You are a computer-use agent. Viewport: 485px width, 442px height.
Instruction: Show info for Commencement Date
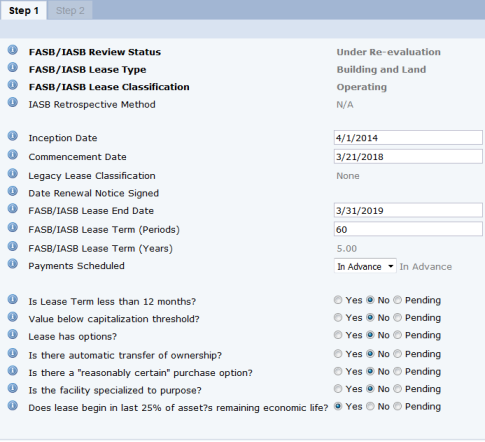coord(13,155)
